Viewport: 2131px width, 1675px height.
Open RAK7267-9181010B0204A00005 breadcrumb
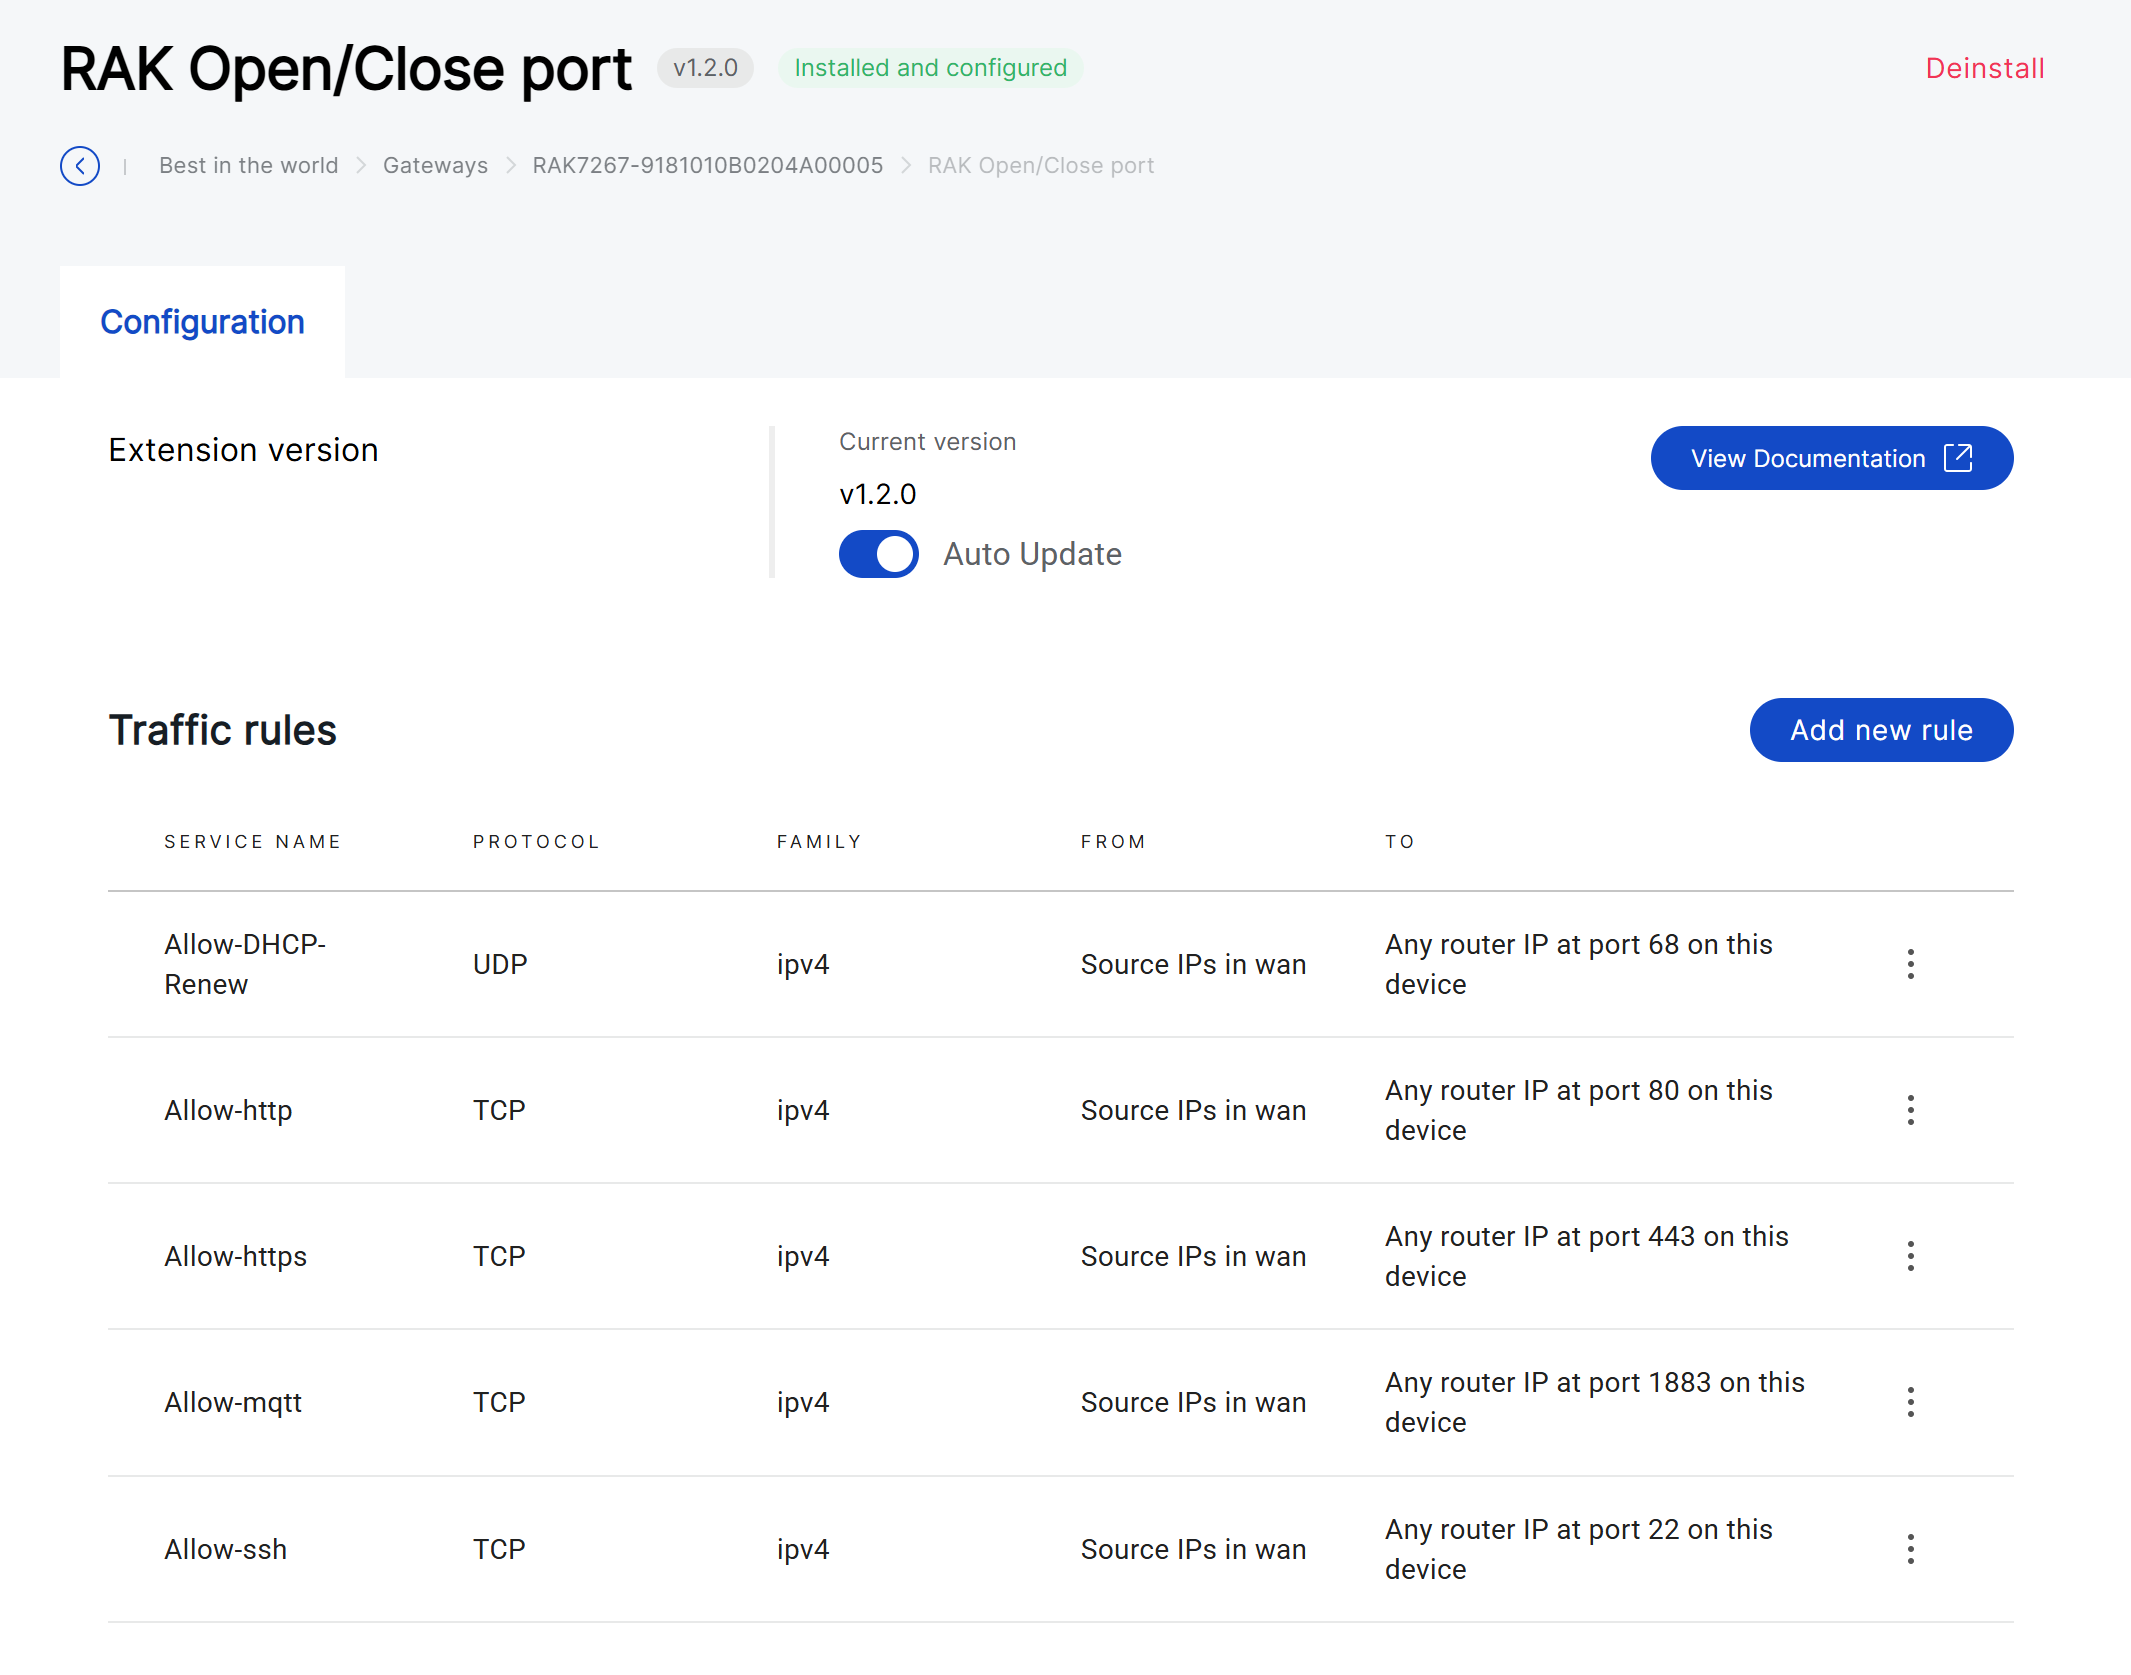coord(708,166)
